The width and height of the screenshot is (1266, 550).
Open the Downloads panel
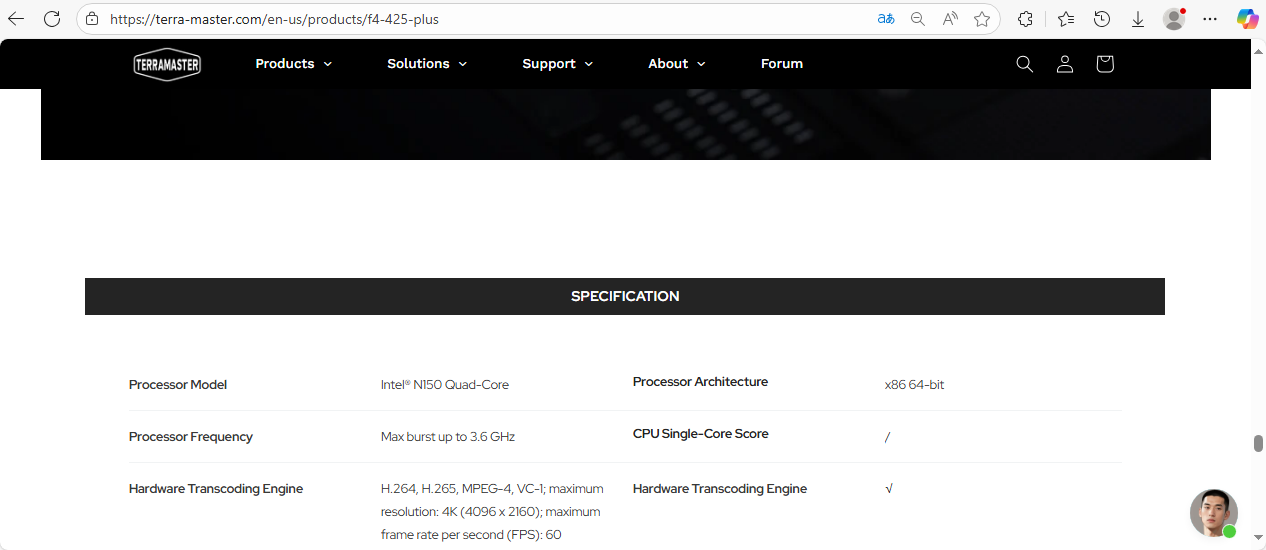1138,19
